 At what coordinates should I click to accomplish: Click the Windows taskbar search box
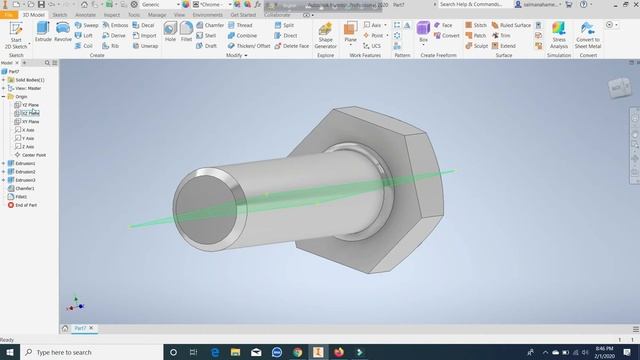click(x=91, y=352)
